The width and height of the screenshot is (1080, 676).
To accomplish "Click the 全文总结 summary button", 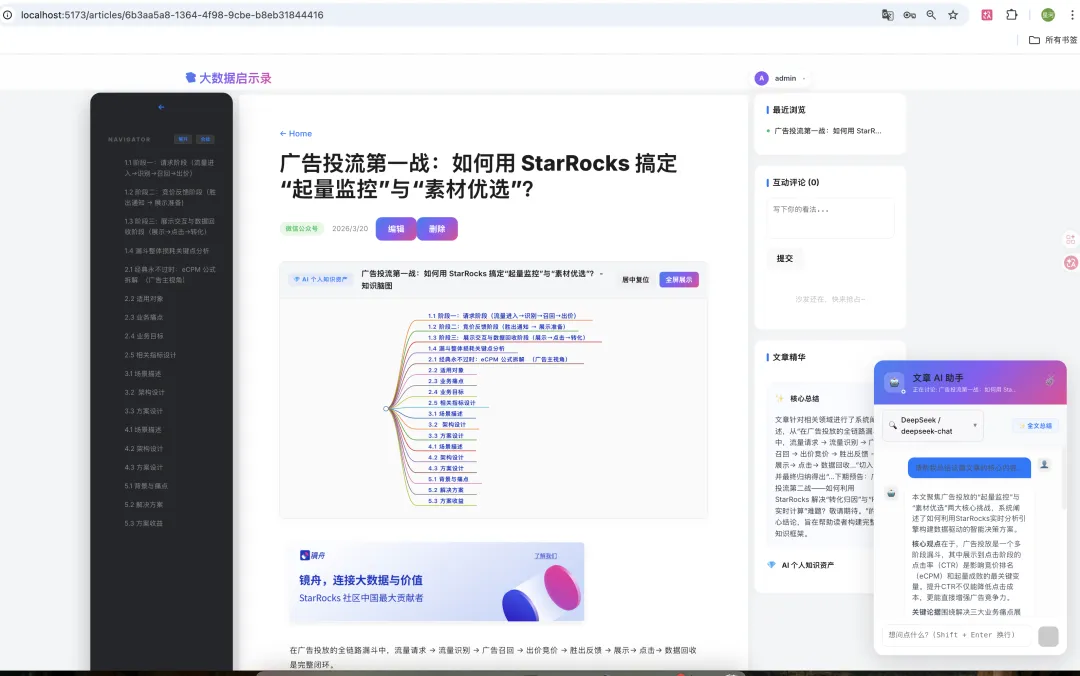I will coord(1035,426).
